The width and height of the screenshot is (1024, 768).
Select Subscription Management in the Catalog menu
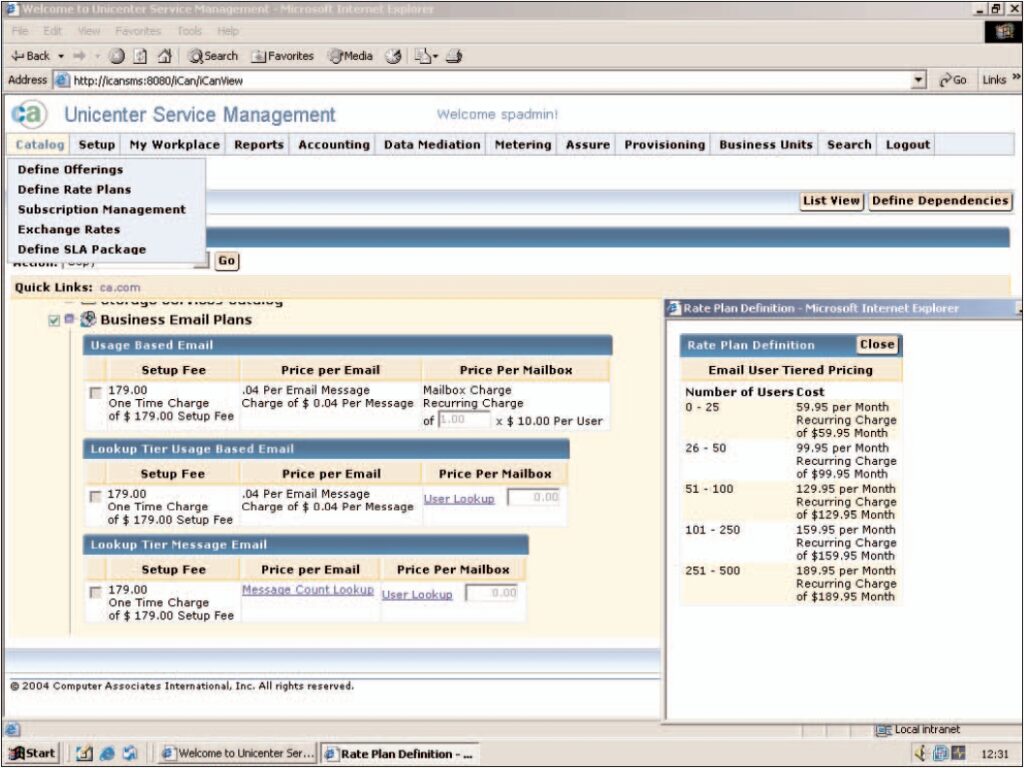[102, 210]
